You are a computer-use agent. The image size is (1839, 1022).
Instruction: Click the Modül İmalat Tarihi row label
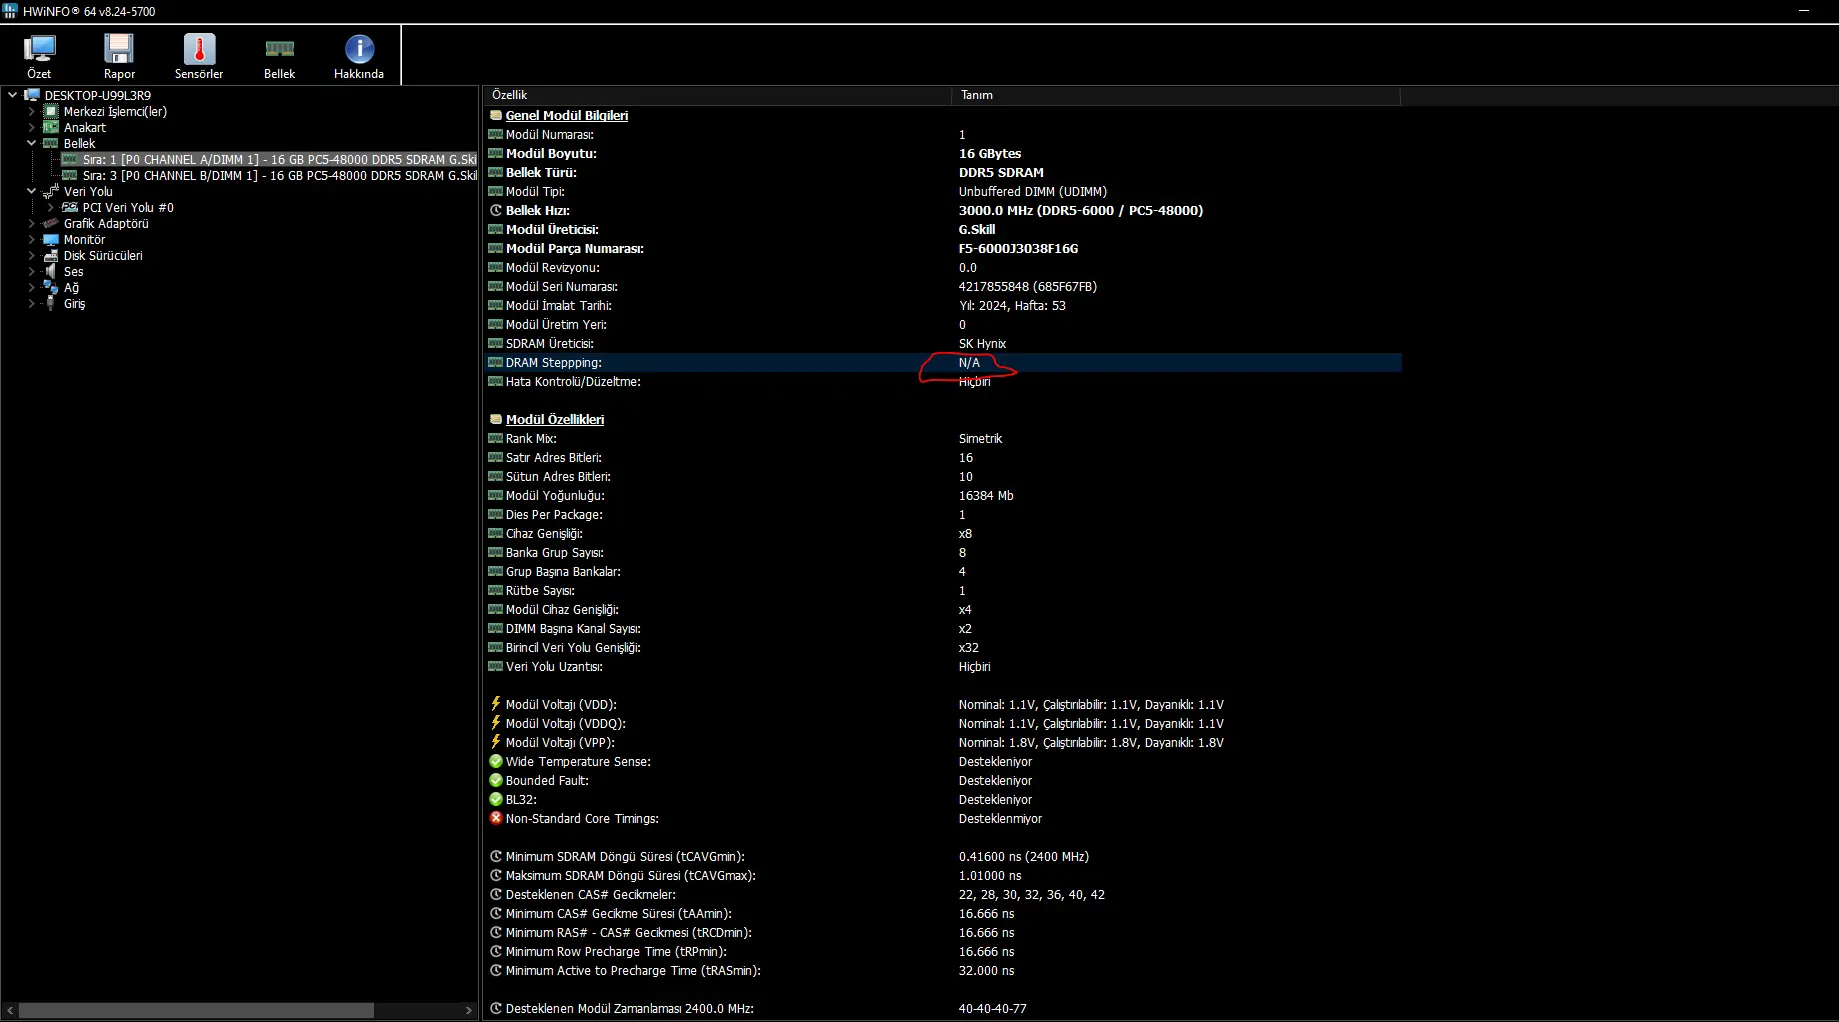pos(558,305)
